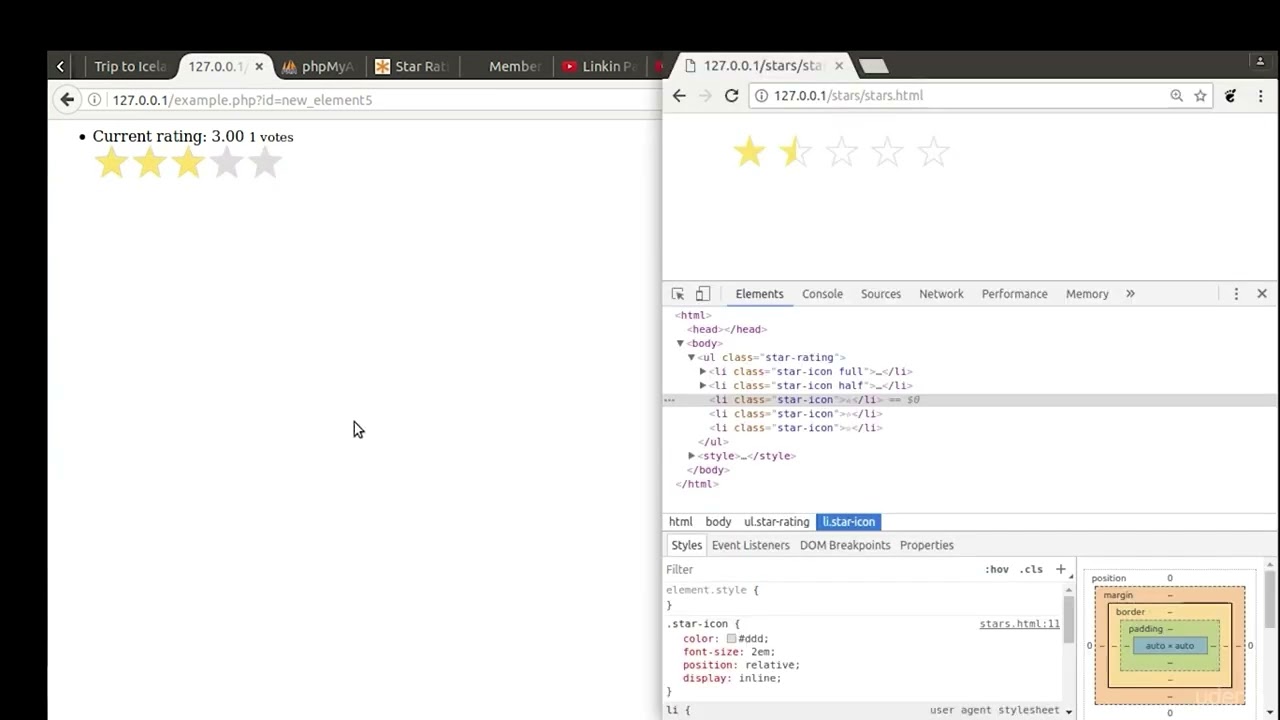Image resolution: width=1280 pixels, height=720 pixels.
Task: Select ul.star-rating in the breadcrumb bar
Action: tap(776, 522)
